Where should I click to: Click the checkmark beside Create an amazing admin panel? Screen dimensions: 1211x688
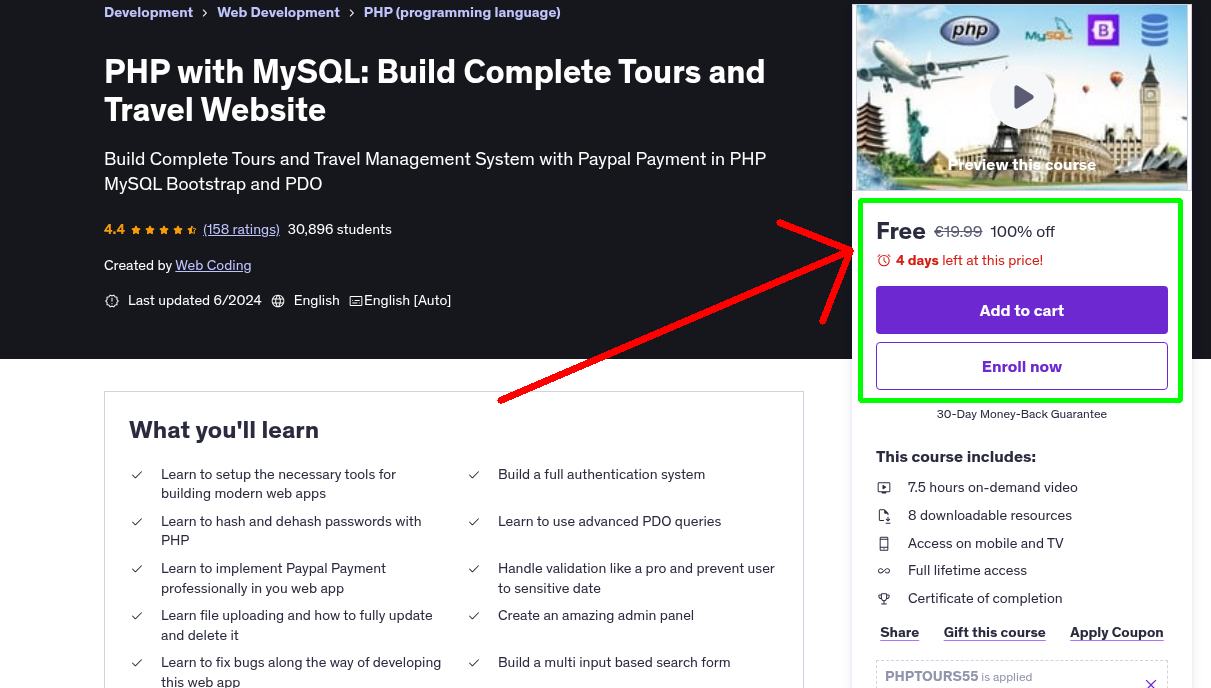(474, 616)
